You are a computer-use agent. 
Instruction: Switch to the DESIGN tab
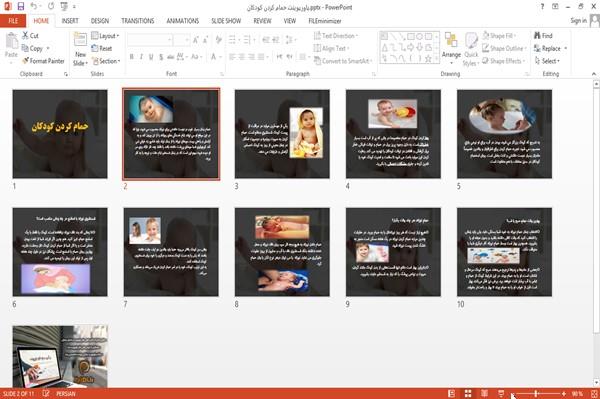[x=100, y=21]
